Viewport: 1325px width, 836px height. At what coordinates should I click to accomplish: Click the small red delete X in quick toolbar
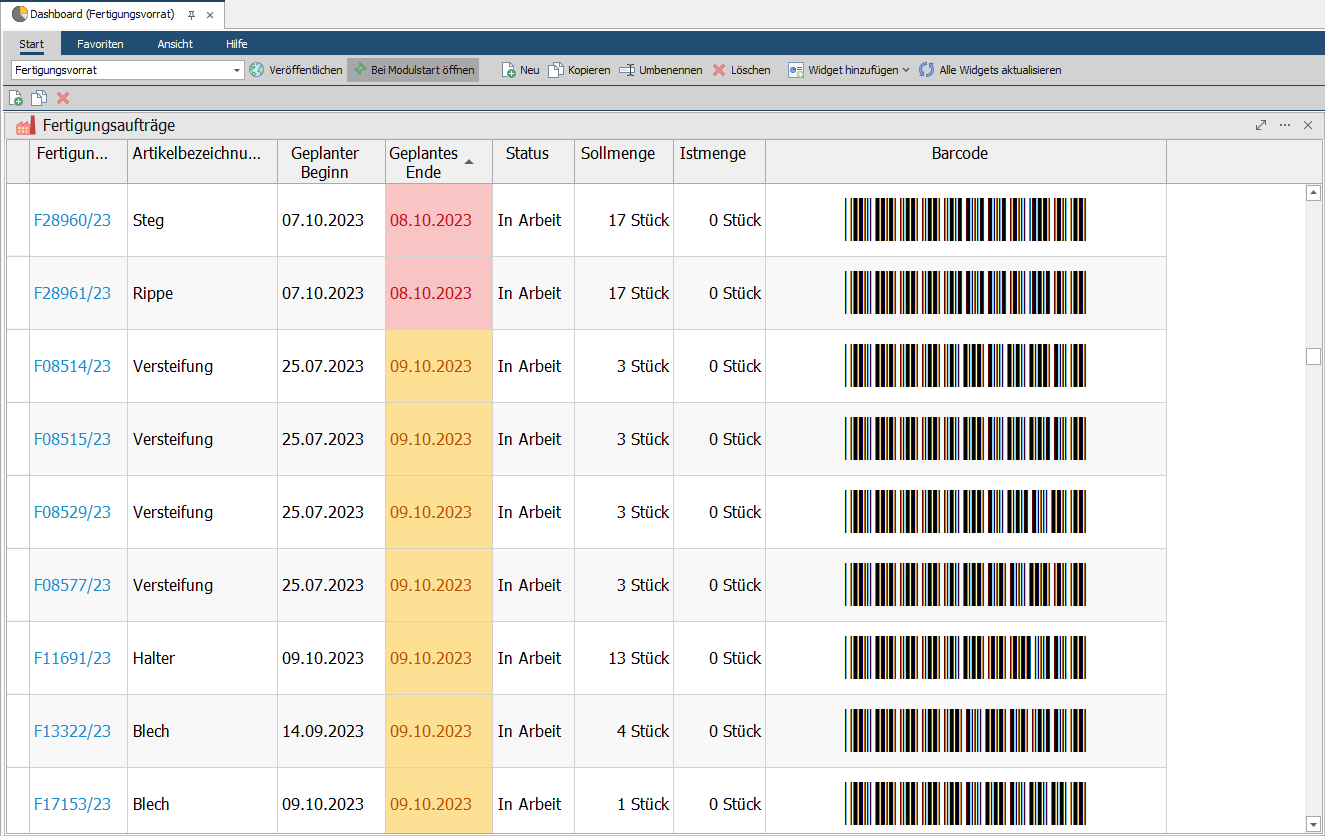pos(63,98)
